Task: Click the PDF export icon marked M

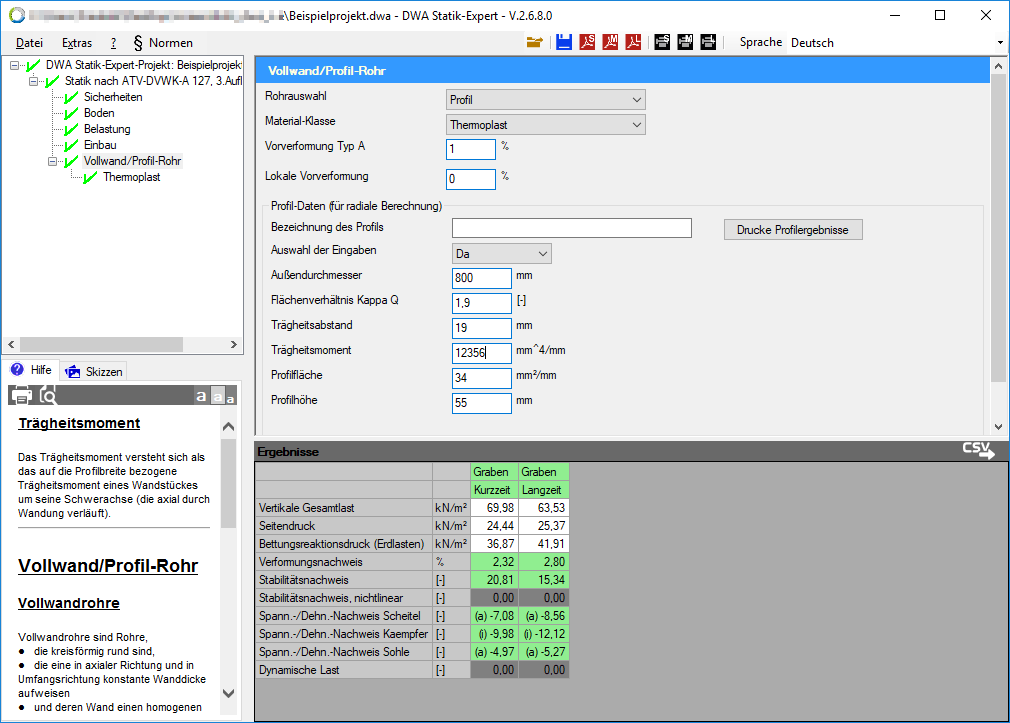Action: click(x=610, y=42)
